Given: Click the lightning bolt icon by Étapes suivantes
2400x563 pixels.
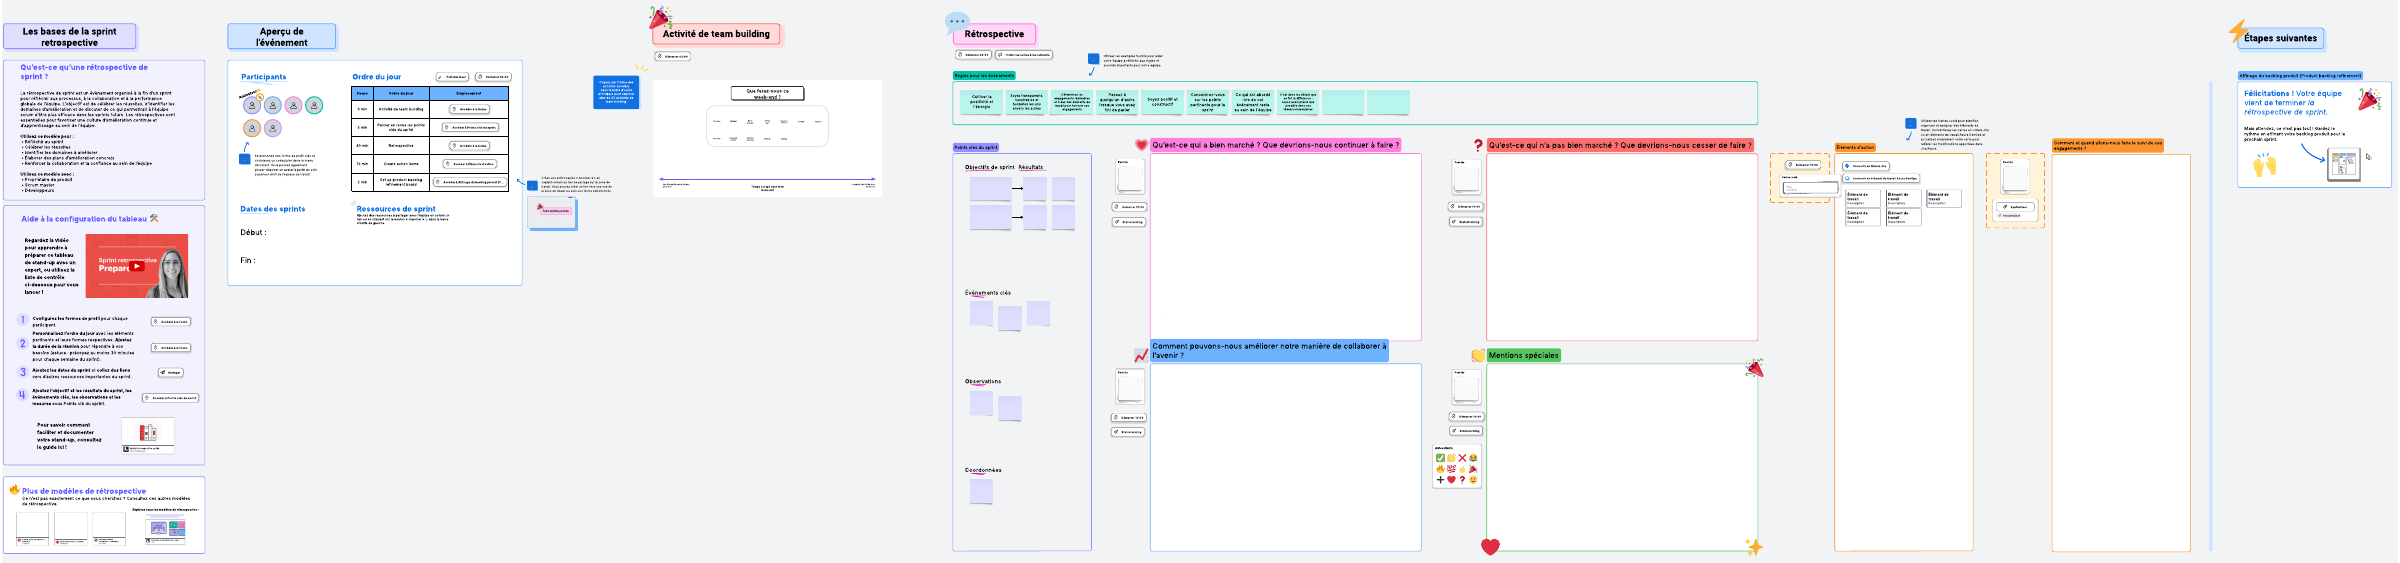Looking at the screenshot, I should [x=2237, y=31].
